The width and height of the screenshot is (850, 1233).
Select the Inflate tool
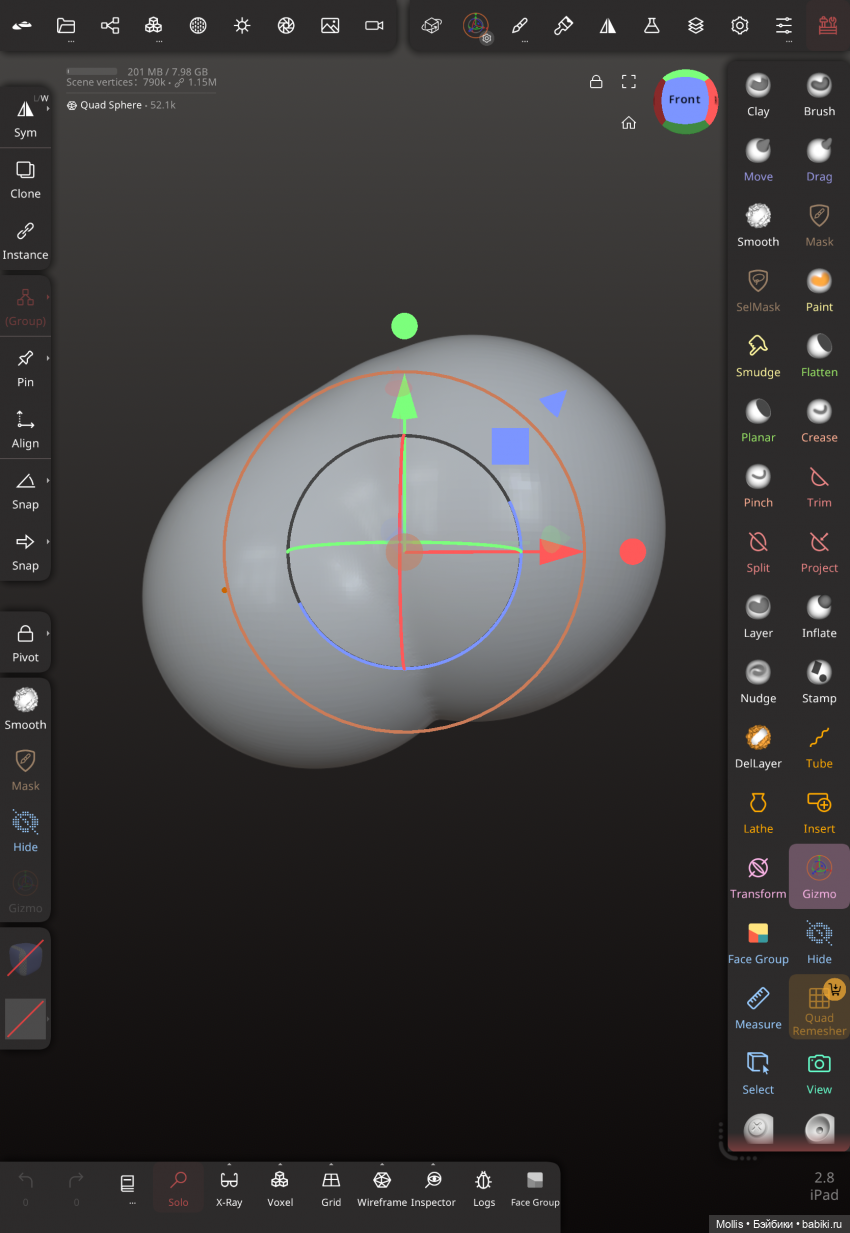pyautogui.click(x=819, y=617)
